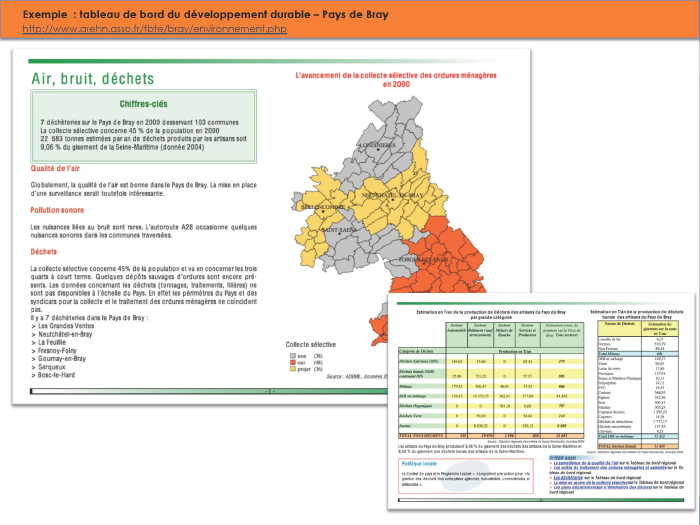The image size is (700, 525).
Task: Click the 'Pollution sonore' section heading
Action: click(57, 210)
